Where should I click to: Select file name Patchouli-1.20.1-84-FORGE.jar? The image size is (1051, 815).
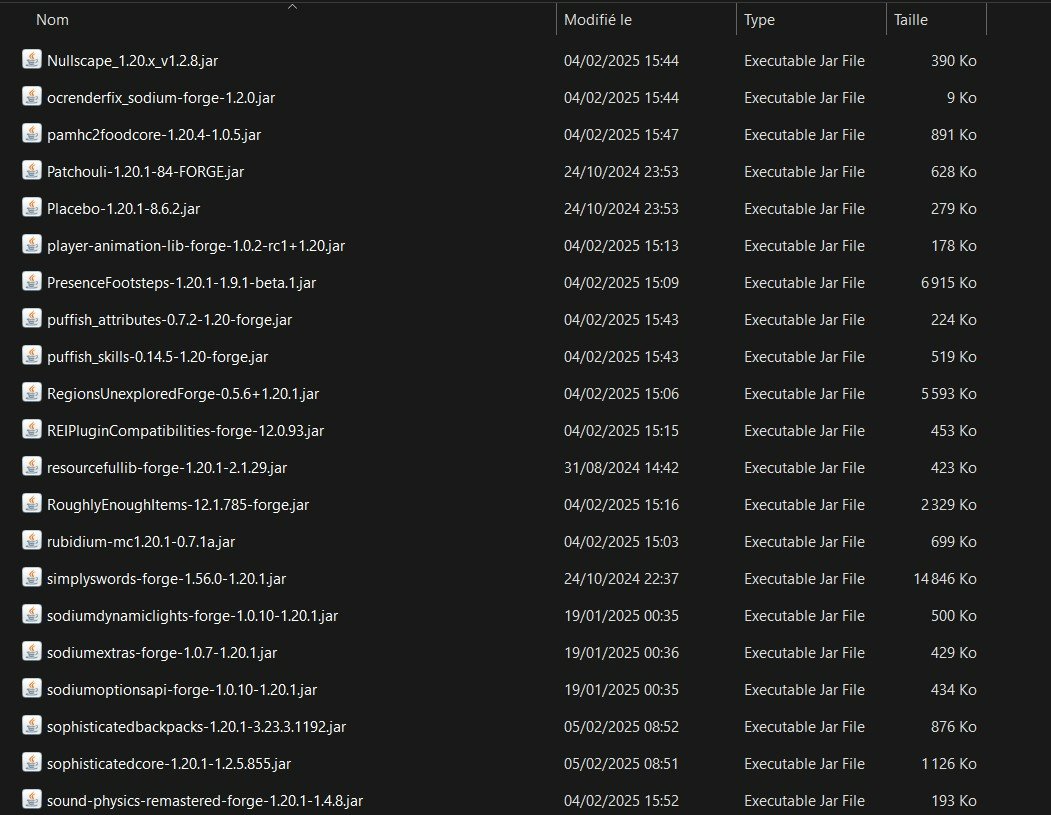pos(145,172)
